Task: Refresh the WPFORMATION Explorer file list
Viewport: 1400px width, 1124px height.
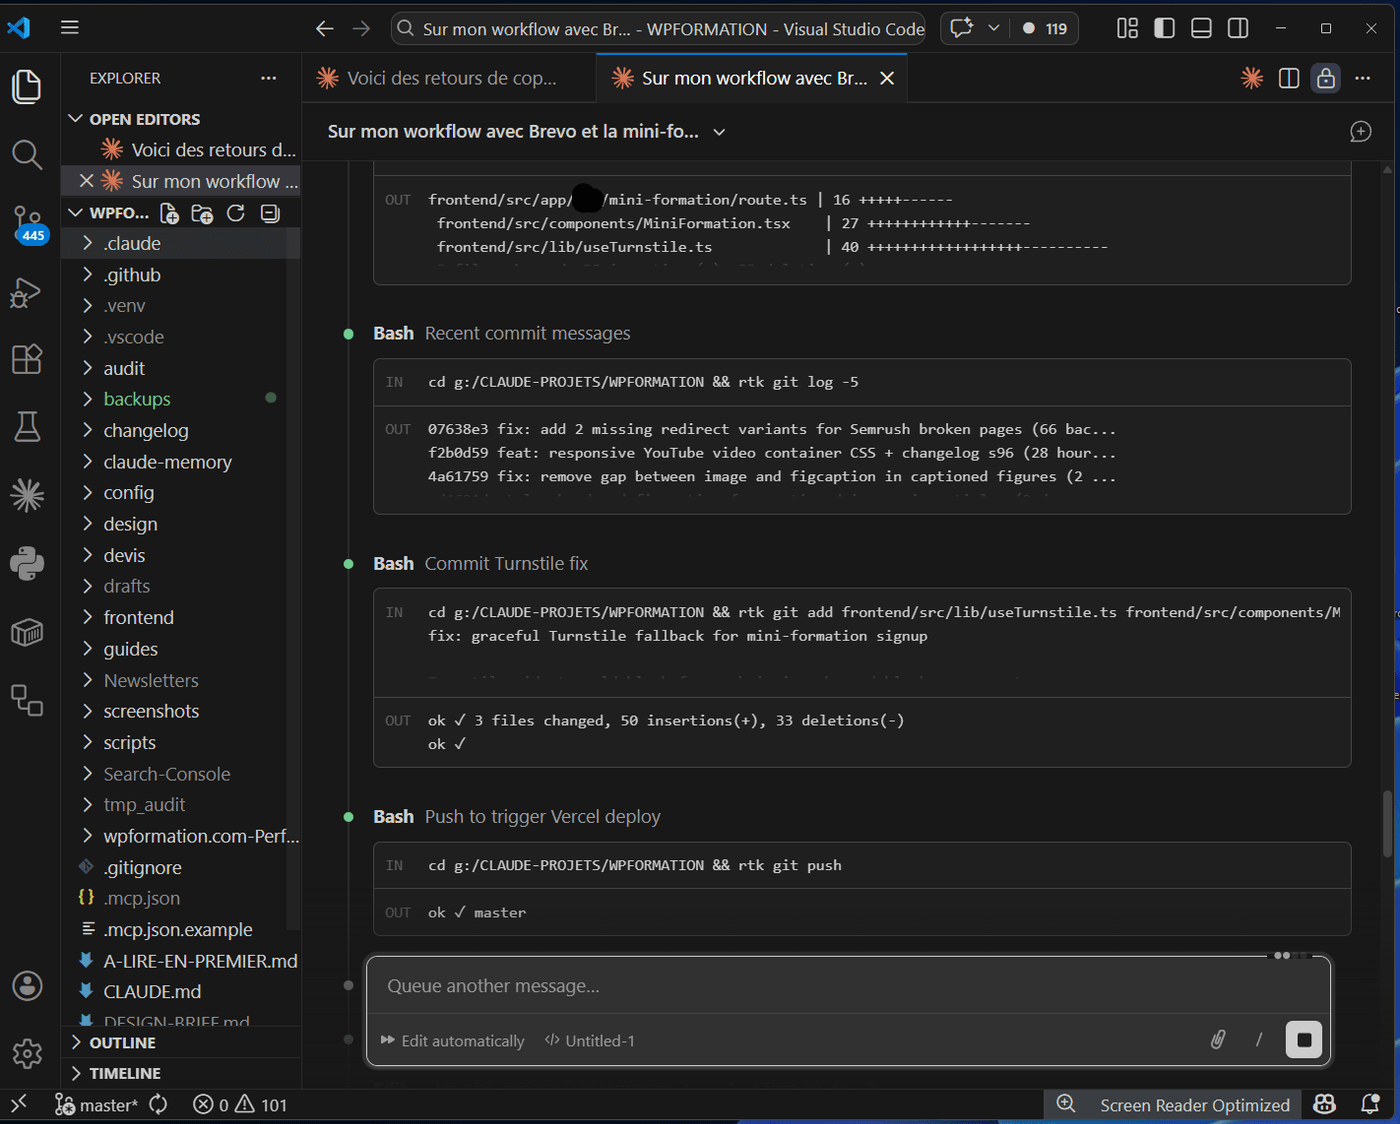Action: [236, 213]
